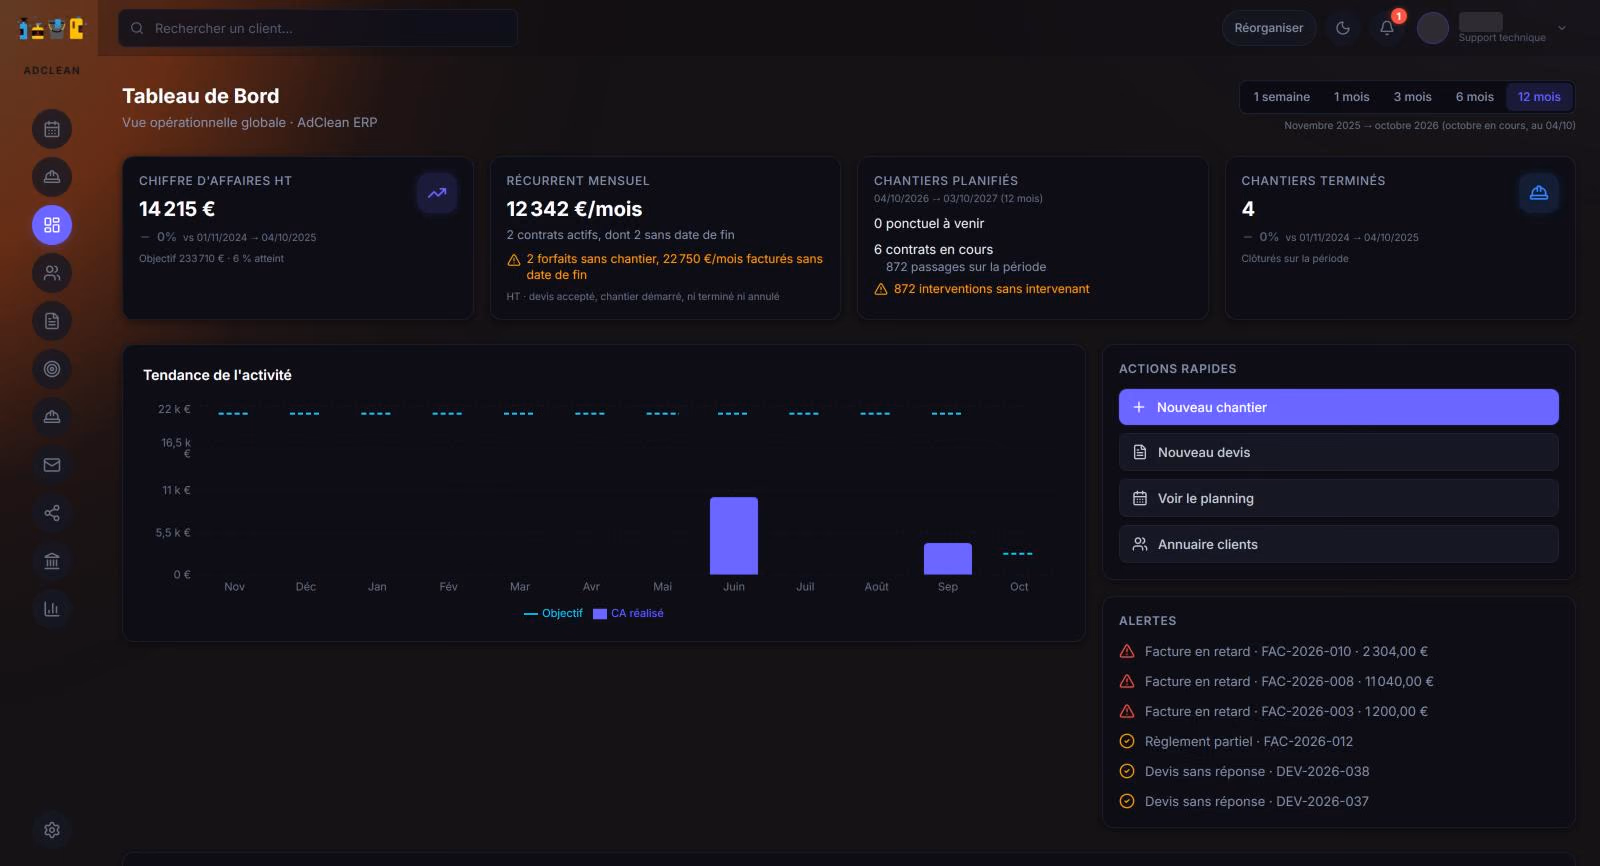Open the bank building icon in the sidebar
The height and width of the screenshot is (866, 1600).
click(x=52, y=561)
